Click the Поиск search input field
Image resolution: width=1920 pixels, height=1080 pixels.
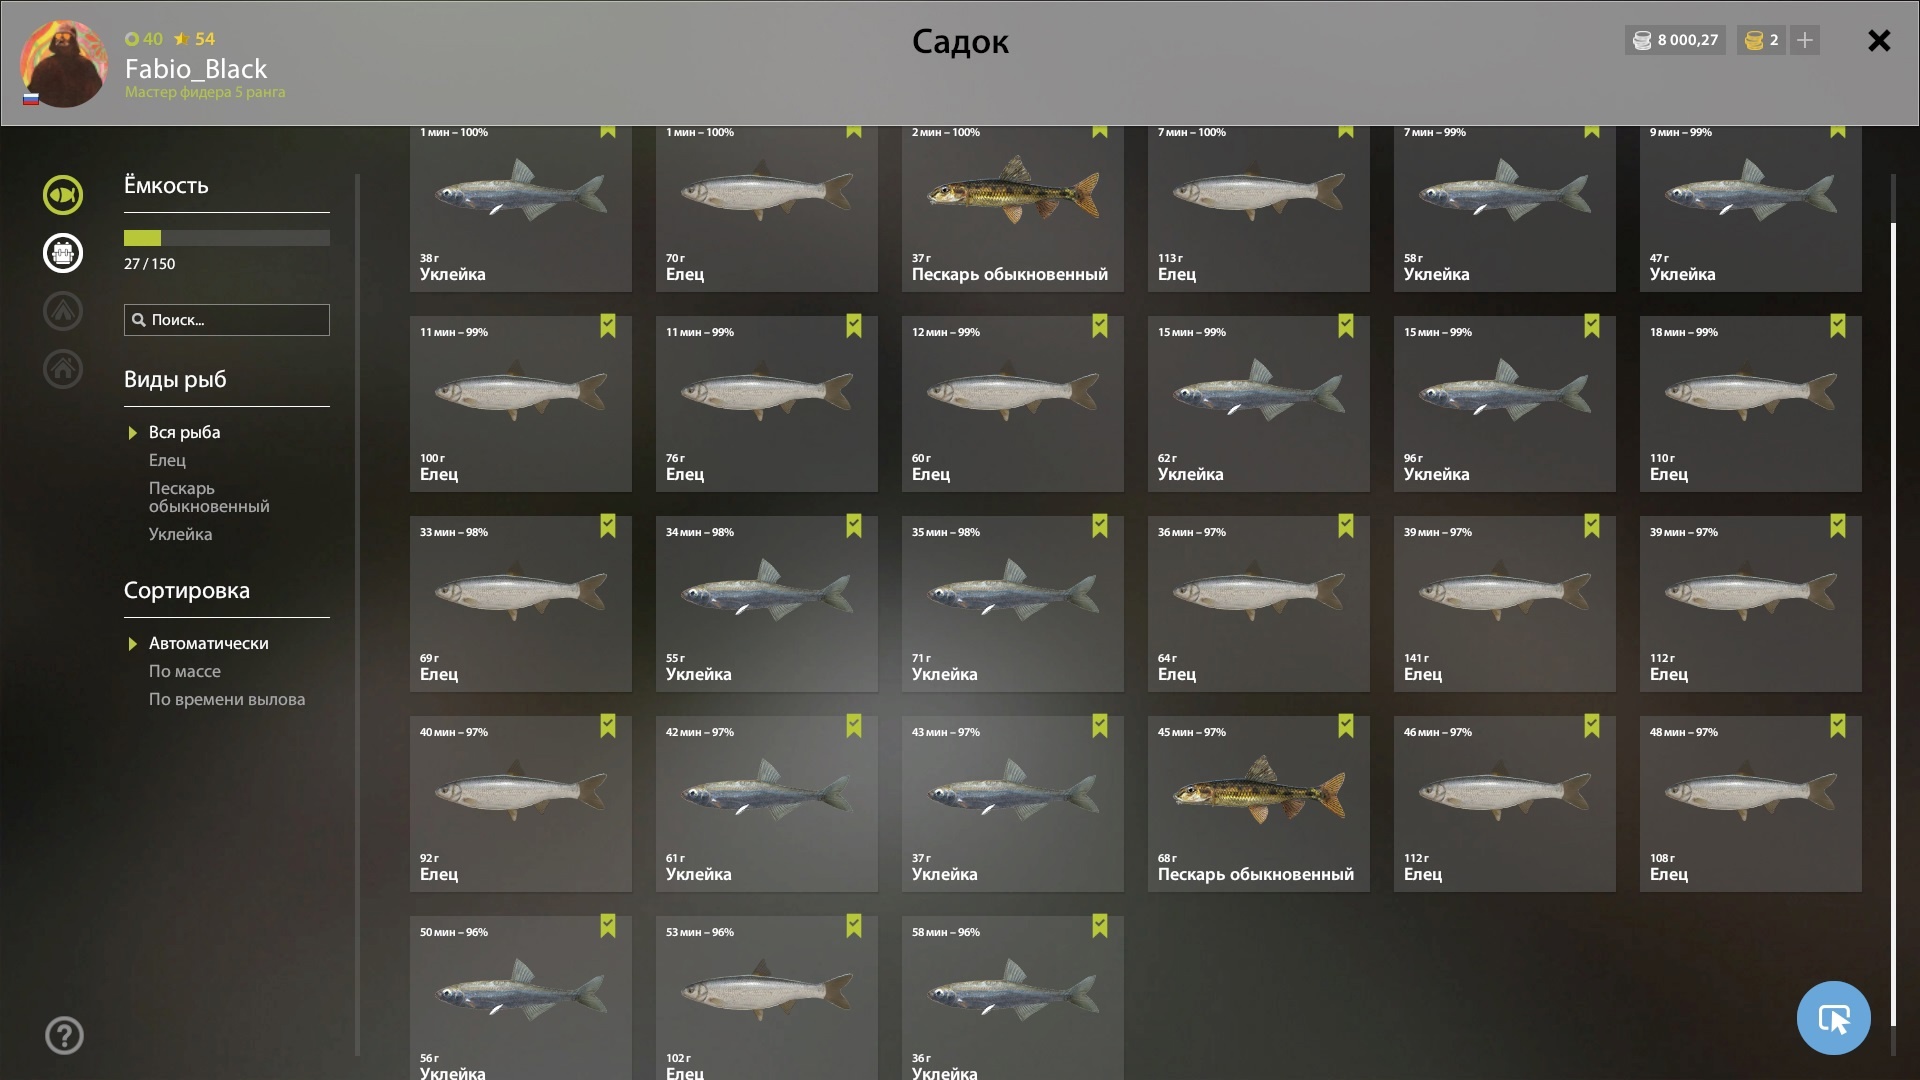point(227,320)
